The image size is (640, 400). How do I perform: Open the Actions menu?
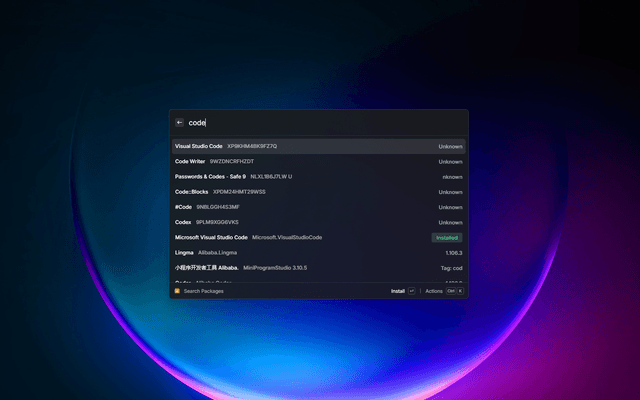433,291
